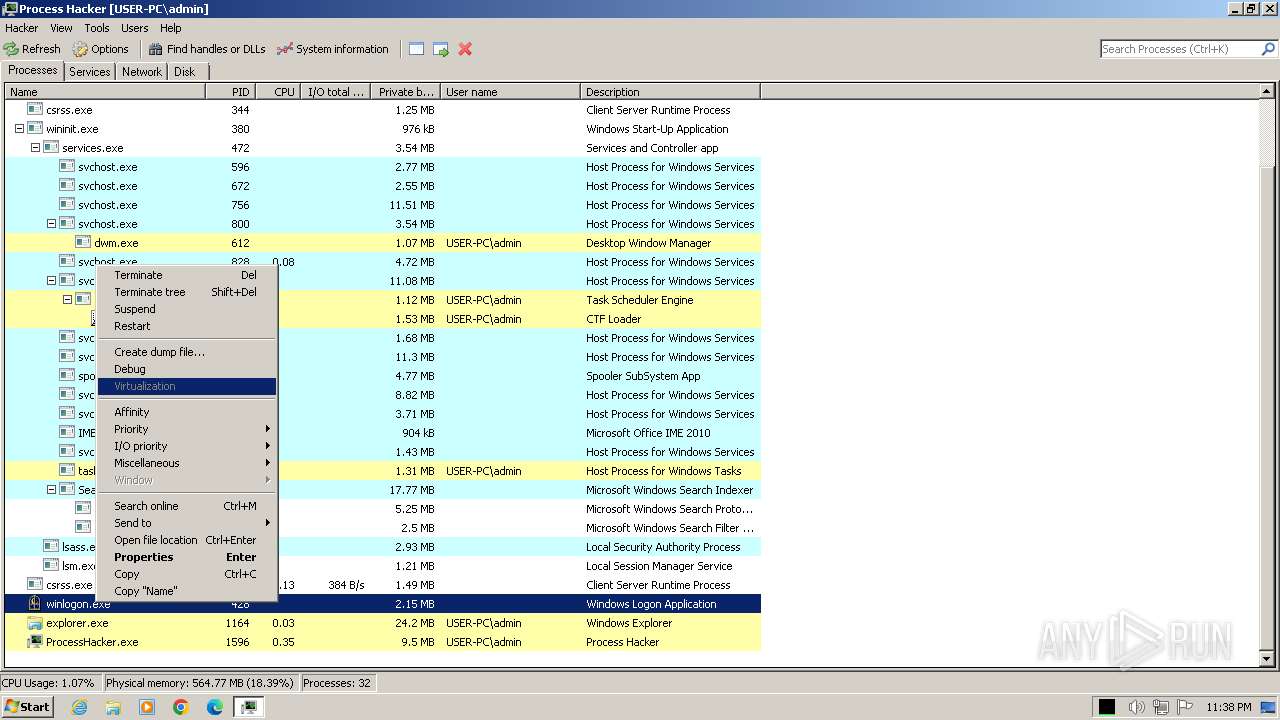Viewport: 1280px width, 720px height.
Task: Select the explorer.exe process icon
Action: click(35, 623)
